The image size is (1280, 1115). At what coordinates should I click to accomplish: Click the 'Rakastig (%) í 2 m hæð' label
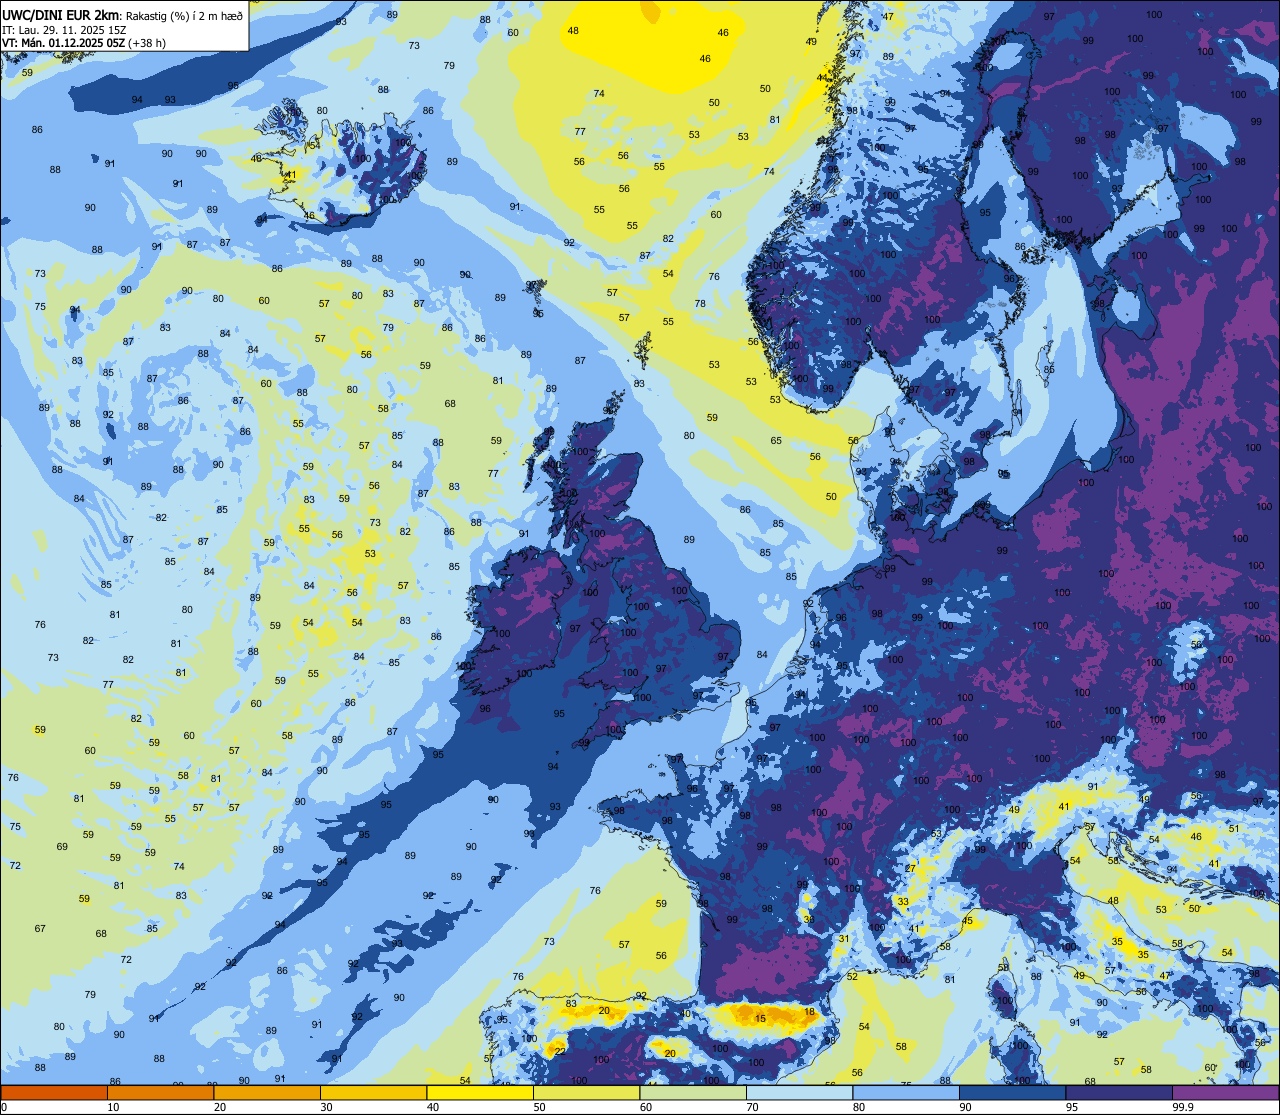184,15
